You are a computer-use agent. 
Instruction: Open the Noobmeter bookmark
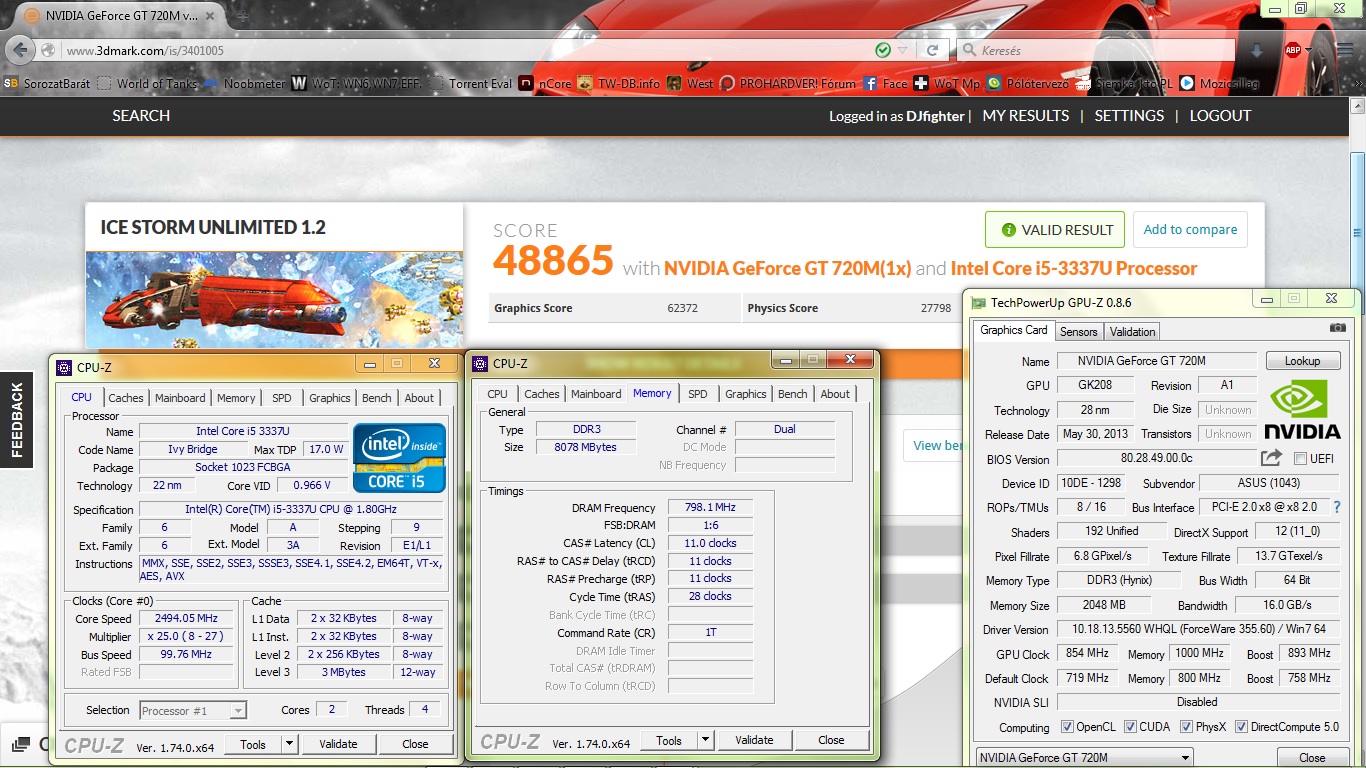(x=245, y=84)
